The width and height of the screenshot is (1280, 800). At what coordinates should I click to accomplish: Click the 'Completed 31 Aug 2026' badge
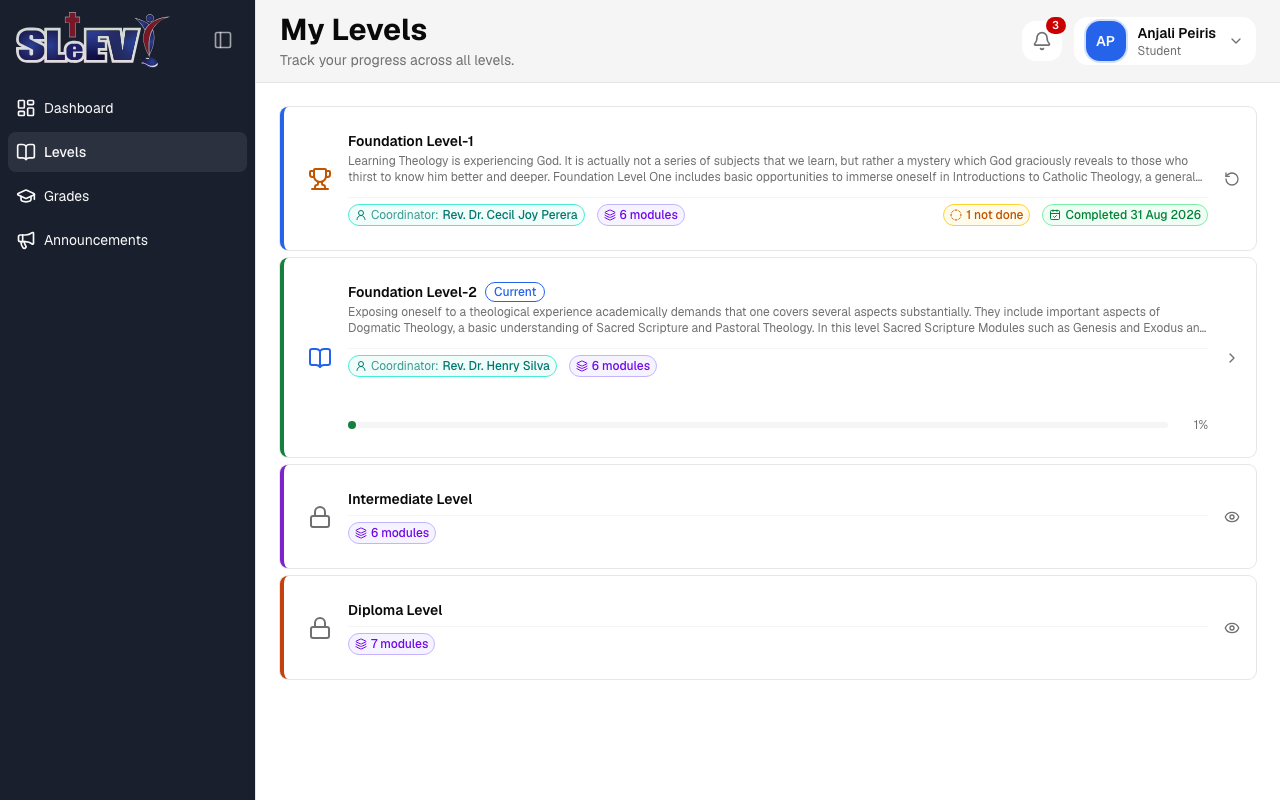tap(1125, 215)
